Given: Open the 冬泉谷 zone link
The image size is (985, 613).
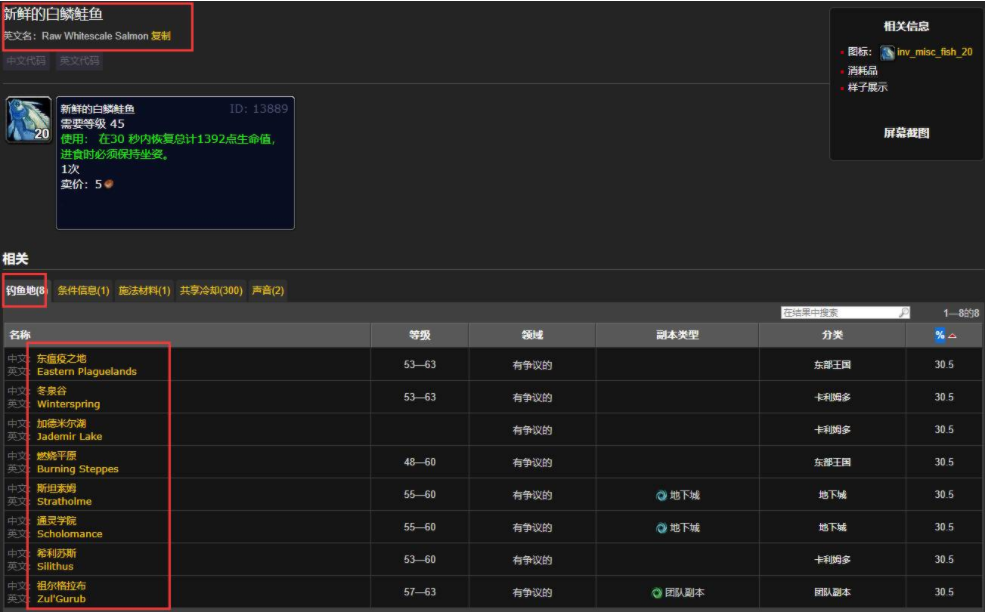Looking at the screenshot, I should pyautogui.click(x=52, y=391).
